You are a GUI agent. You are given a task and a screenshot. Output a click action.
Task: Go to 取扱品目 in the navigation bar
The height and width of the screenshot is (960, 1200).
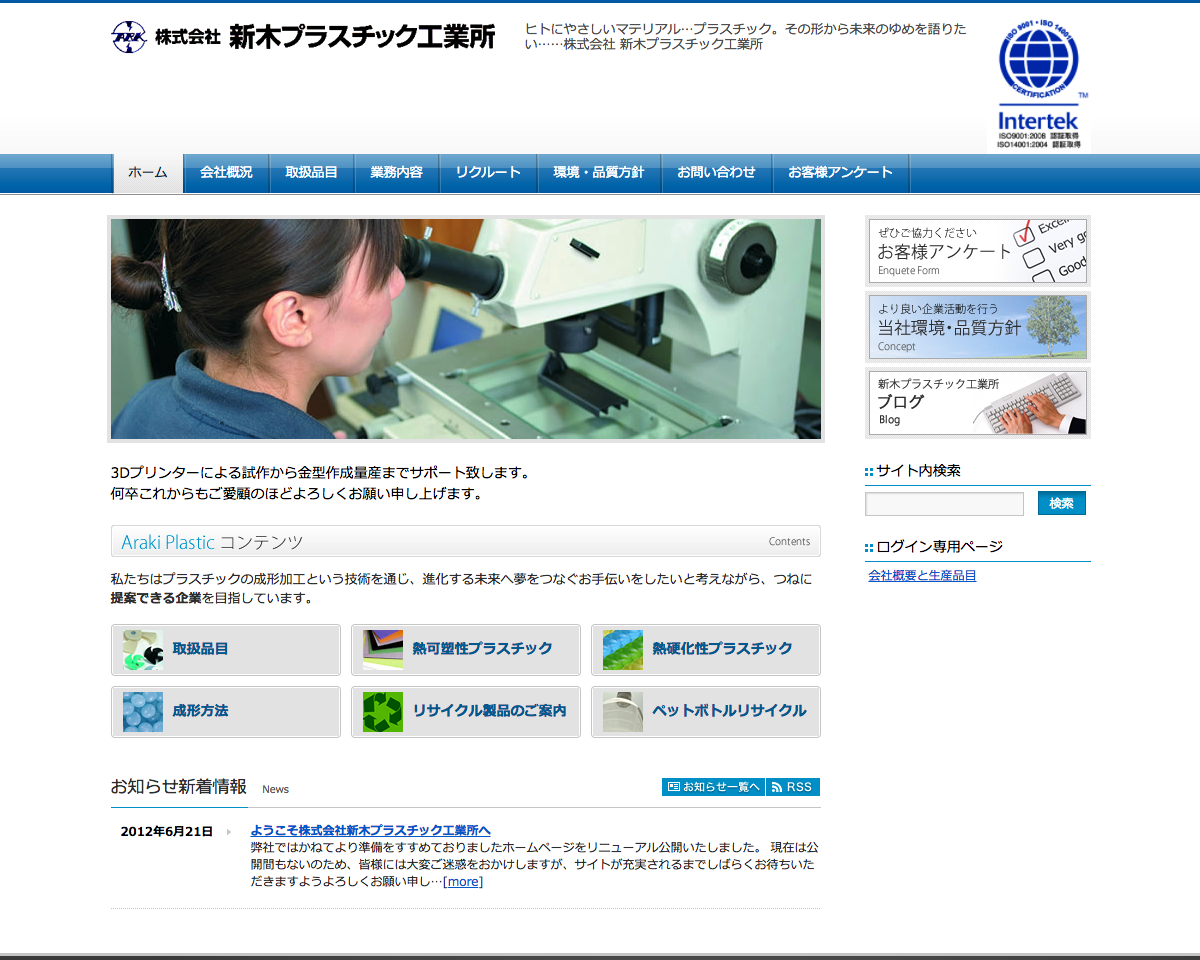(312, 173)
